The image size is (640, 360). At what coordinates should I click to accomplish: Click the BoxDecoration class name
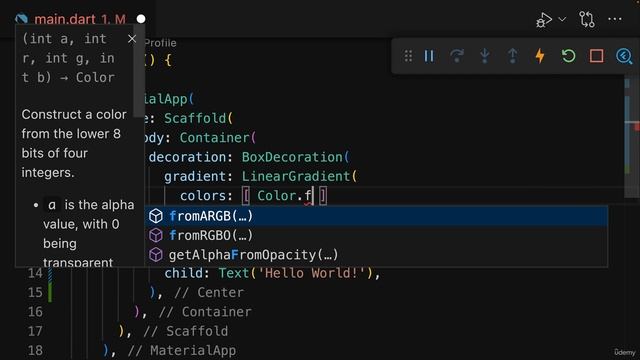(x=292, y=157)
